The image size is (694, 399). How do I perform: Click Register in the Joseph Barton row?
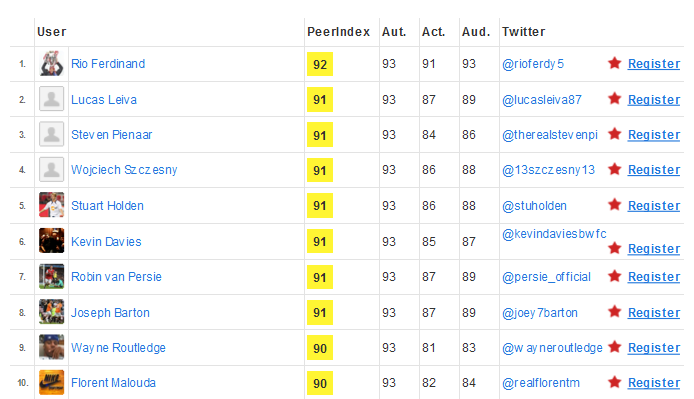tap(654, 313)
